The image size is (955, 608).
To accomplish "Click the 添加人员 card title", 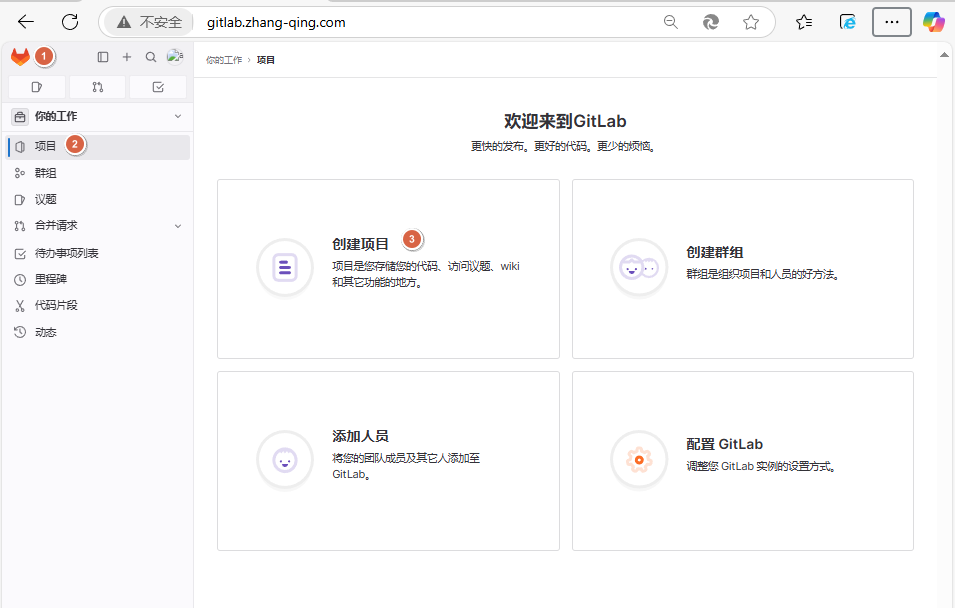I will (360, 436).
